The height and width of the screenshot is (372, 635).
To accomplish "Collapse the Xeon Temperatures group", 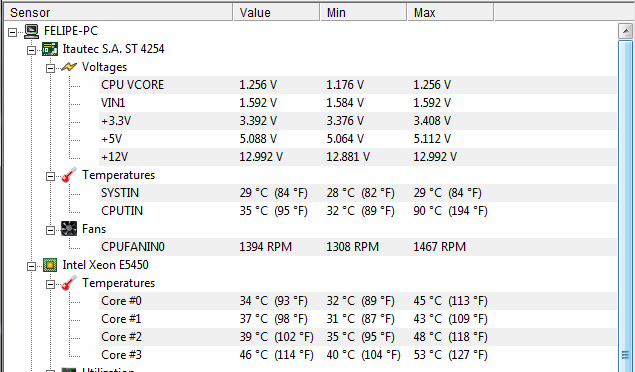I will (x=50, y=284).
